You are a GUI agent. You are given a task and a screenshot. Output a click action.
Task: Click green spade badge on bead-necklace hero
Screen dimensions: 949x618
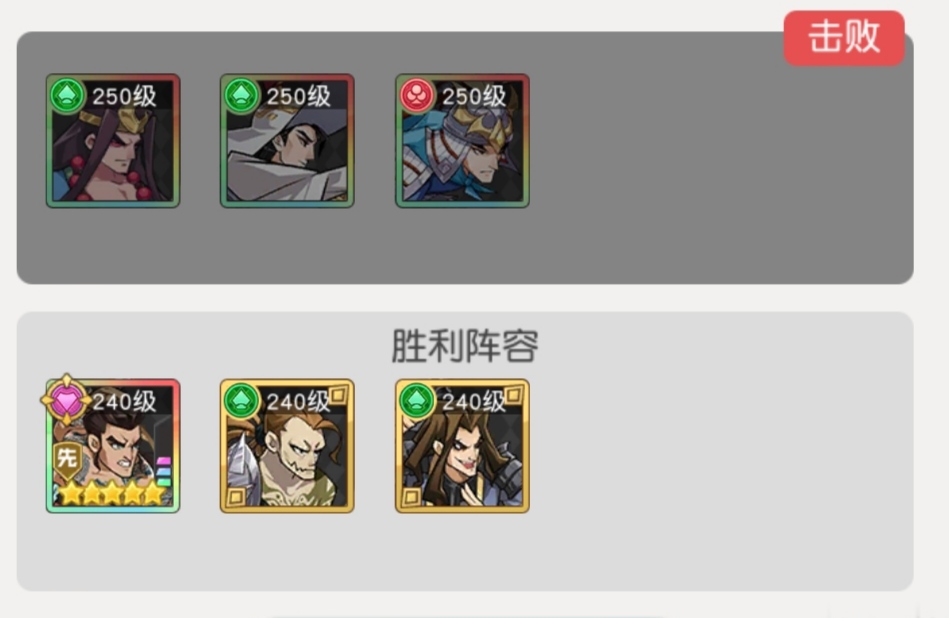pyautogui.click(x=67, y=95)
